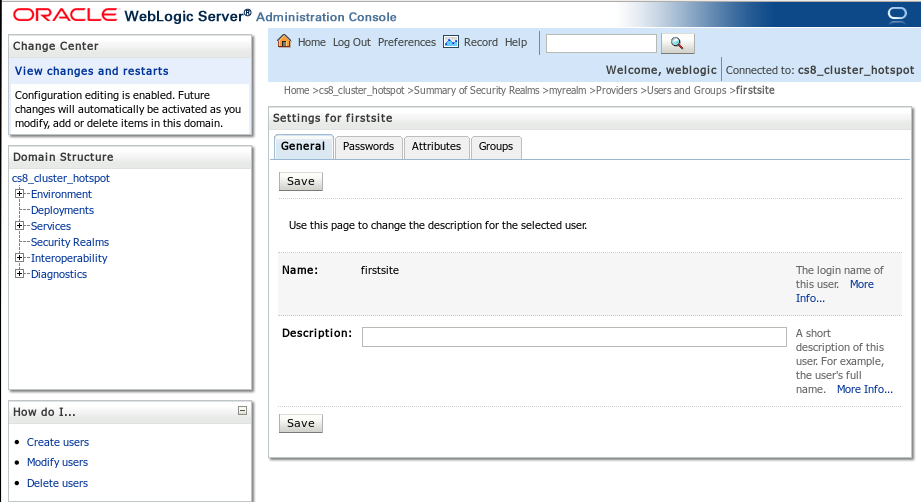Open the Attributes tab
The width and height of the screenshot is (921, 502).
click(436, 147)
